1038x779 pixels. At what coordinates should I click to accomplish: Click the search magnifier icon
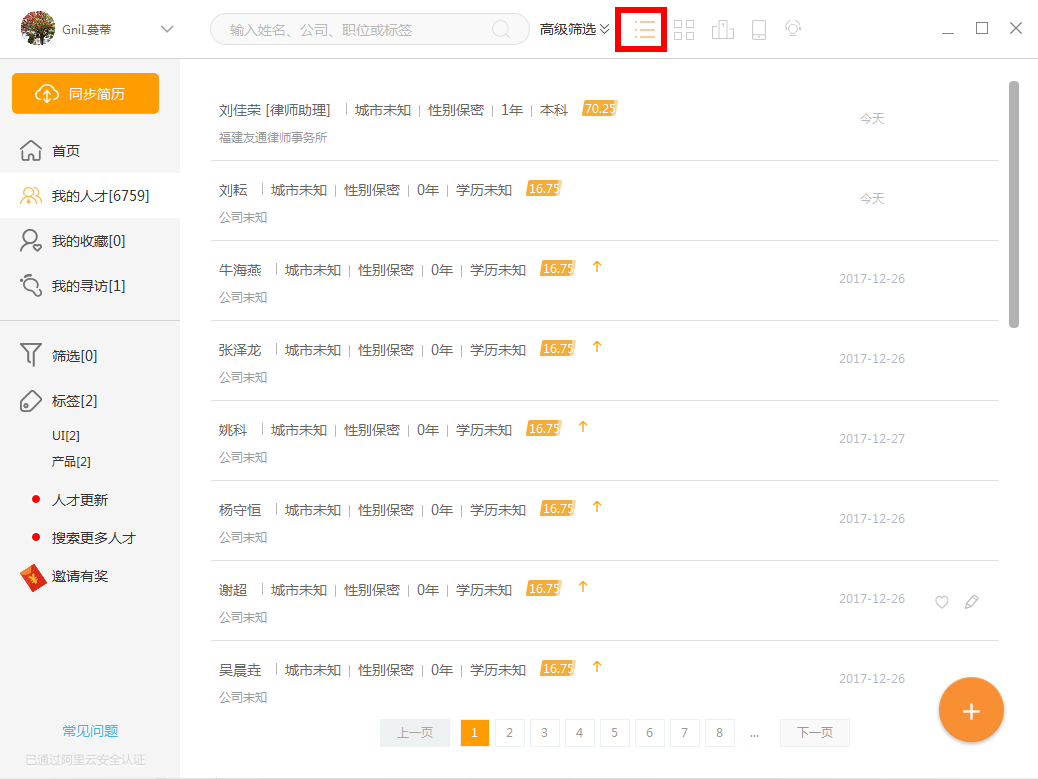(501, 29)
